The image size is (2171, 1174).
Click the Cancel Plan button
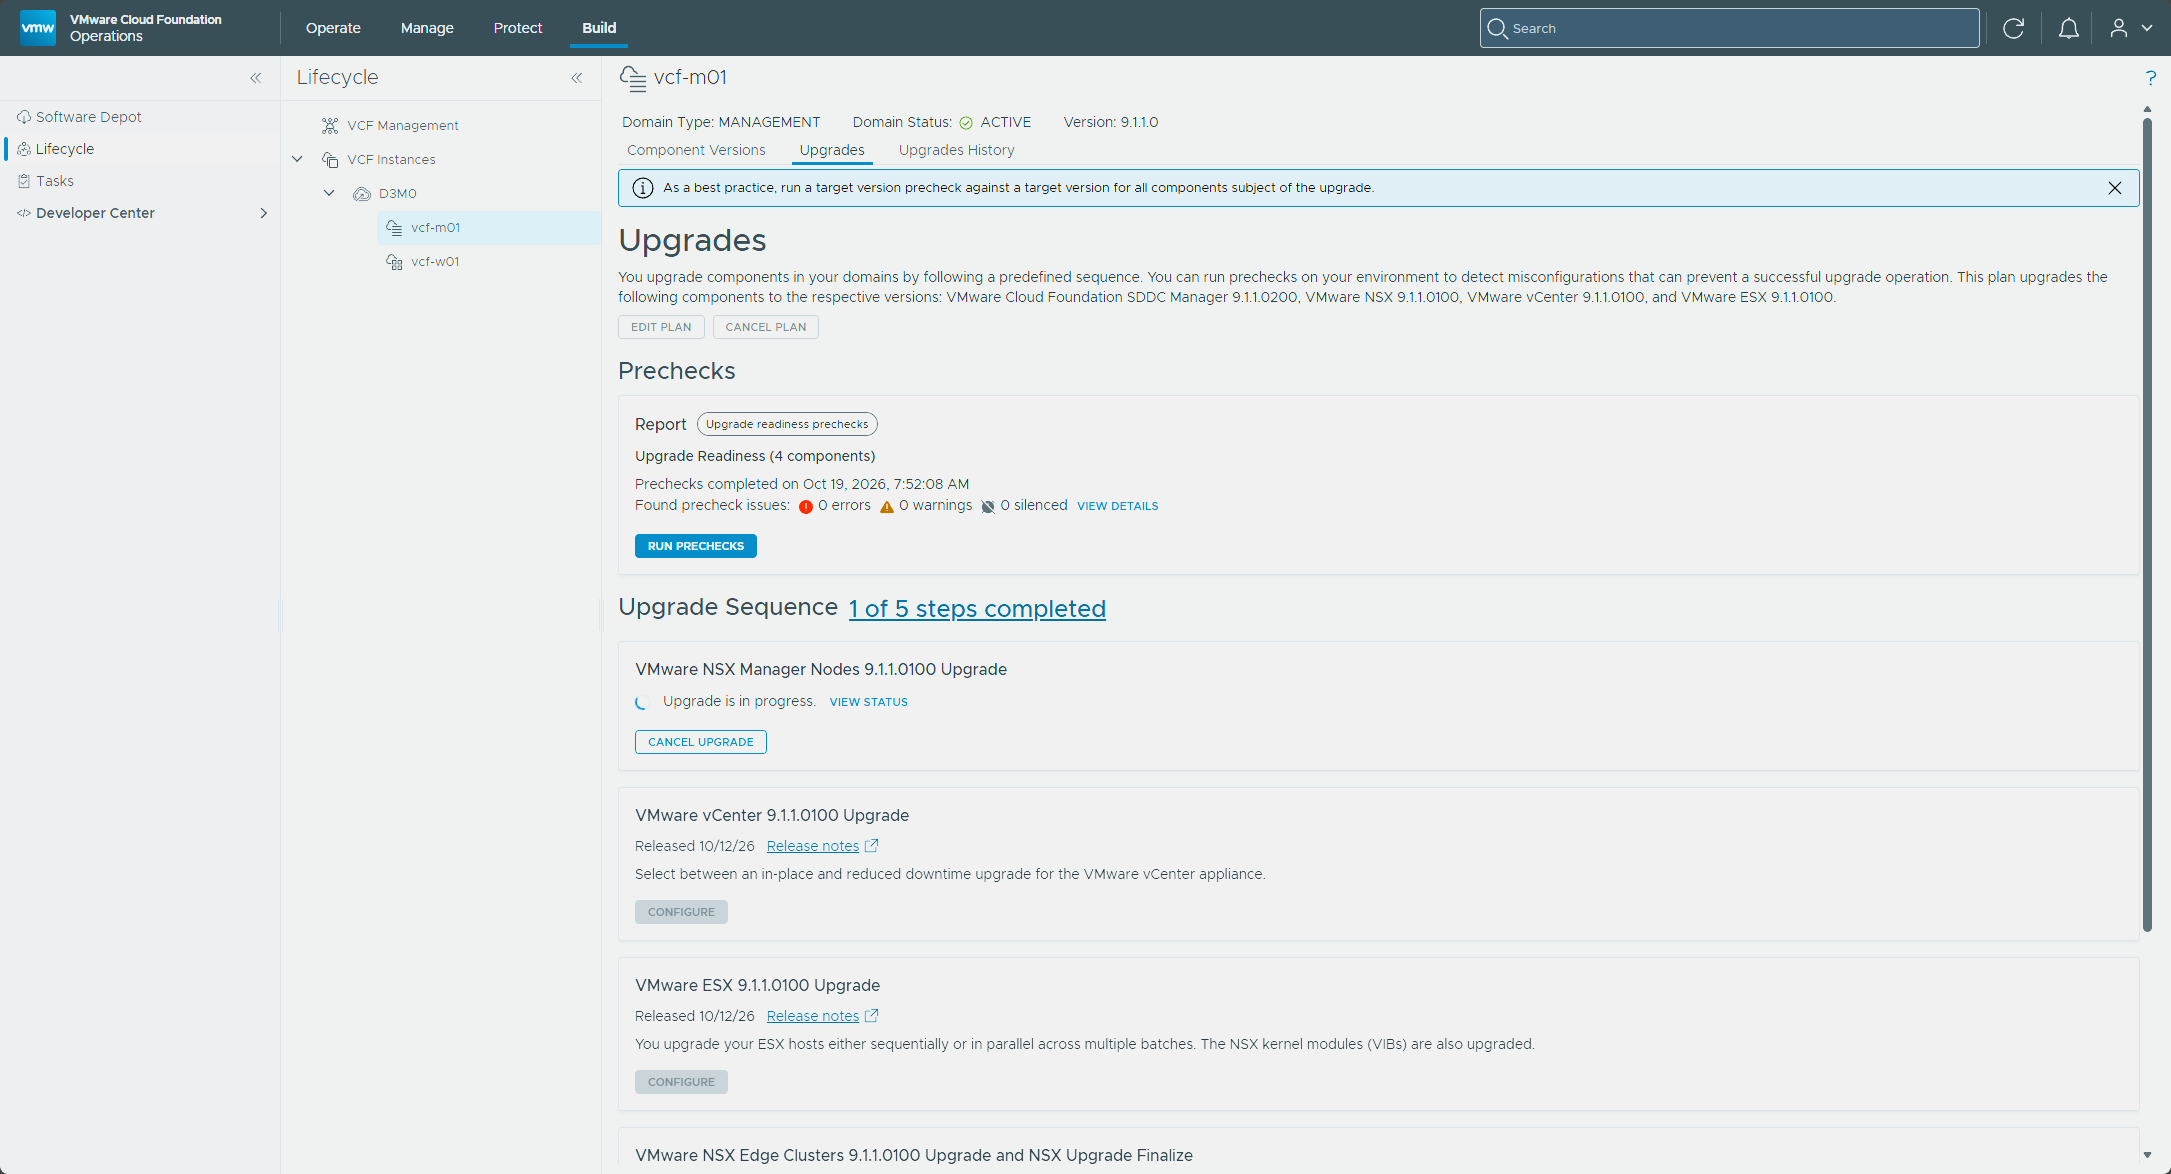[766, 327]
